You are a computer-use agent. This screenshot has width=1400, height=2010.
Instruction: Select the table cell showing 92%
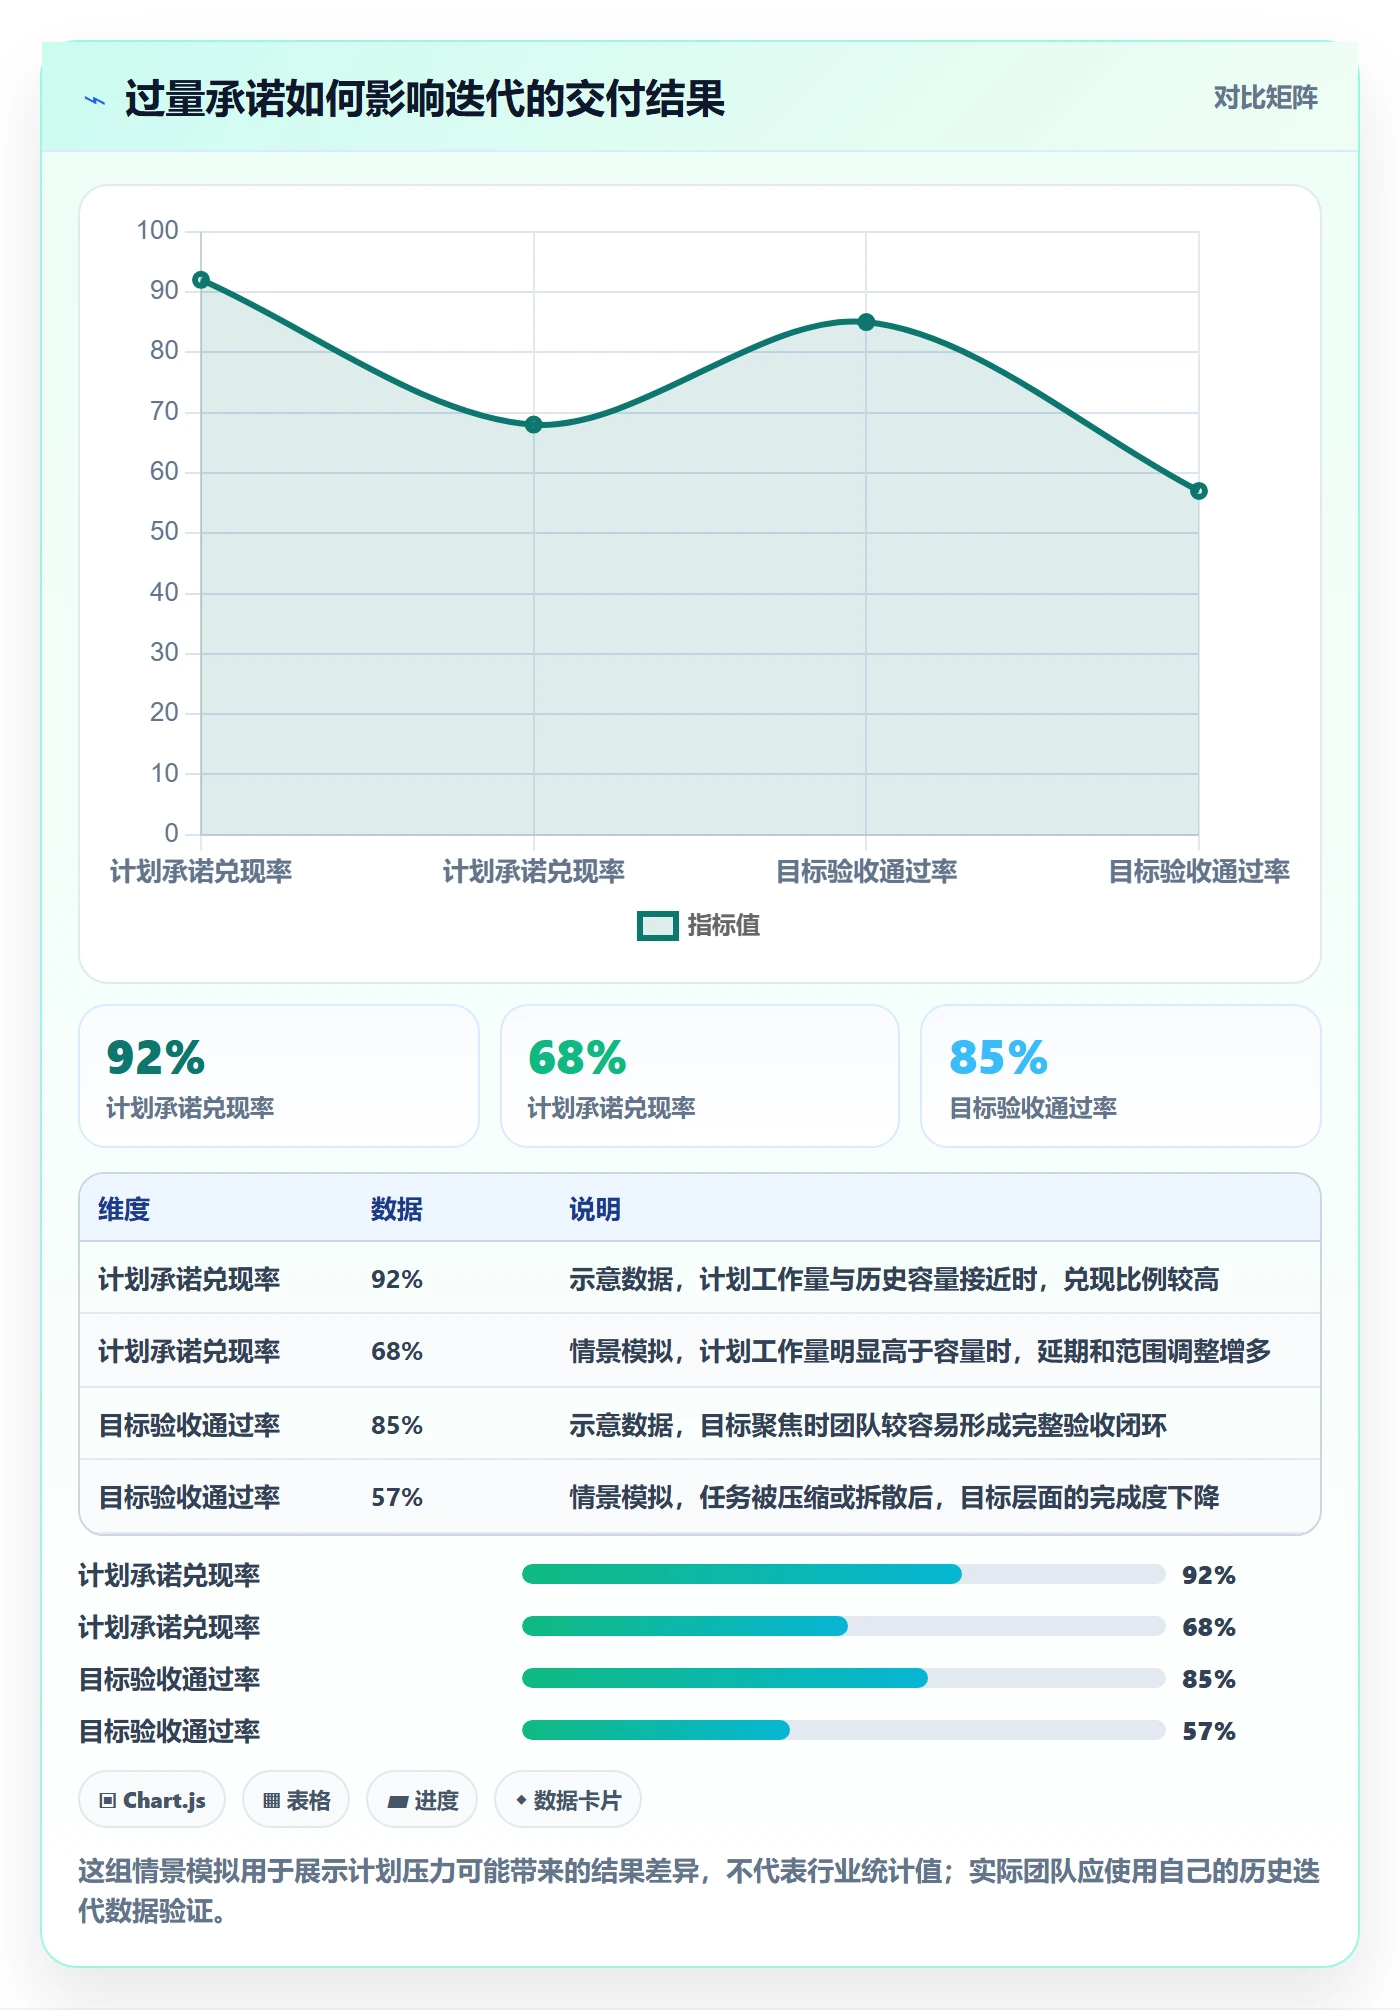coord(397,1279)
